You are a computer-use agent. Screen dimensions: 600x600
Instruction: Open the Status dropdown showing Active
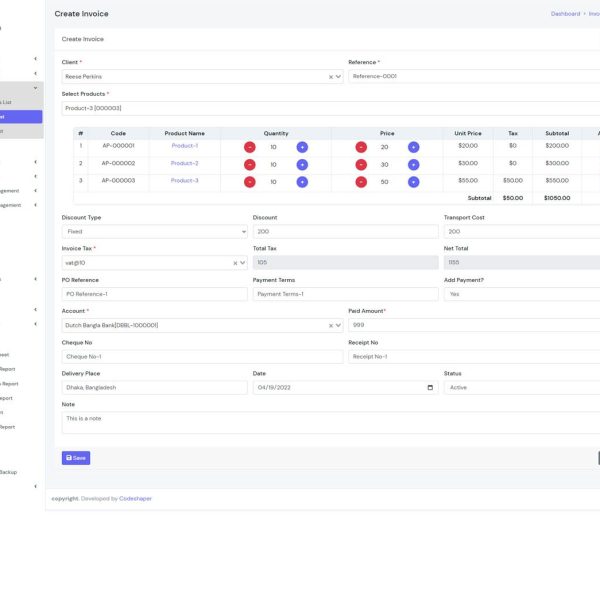[520, 387]
